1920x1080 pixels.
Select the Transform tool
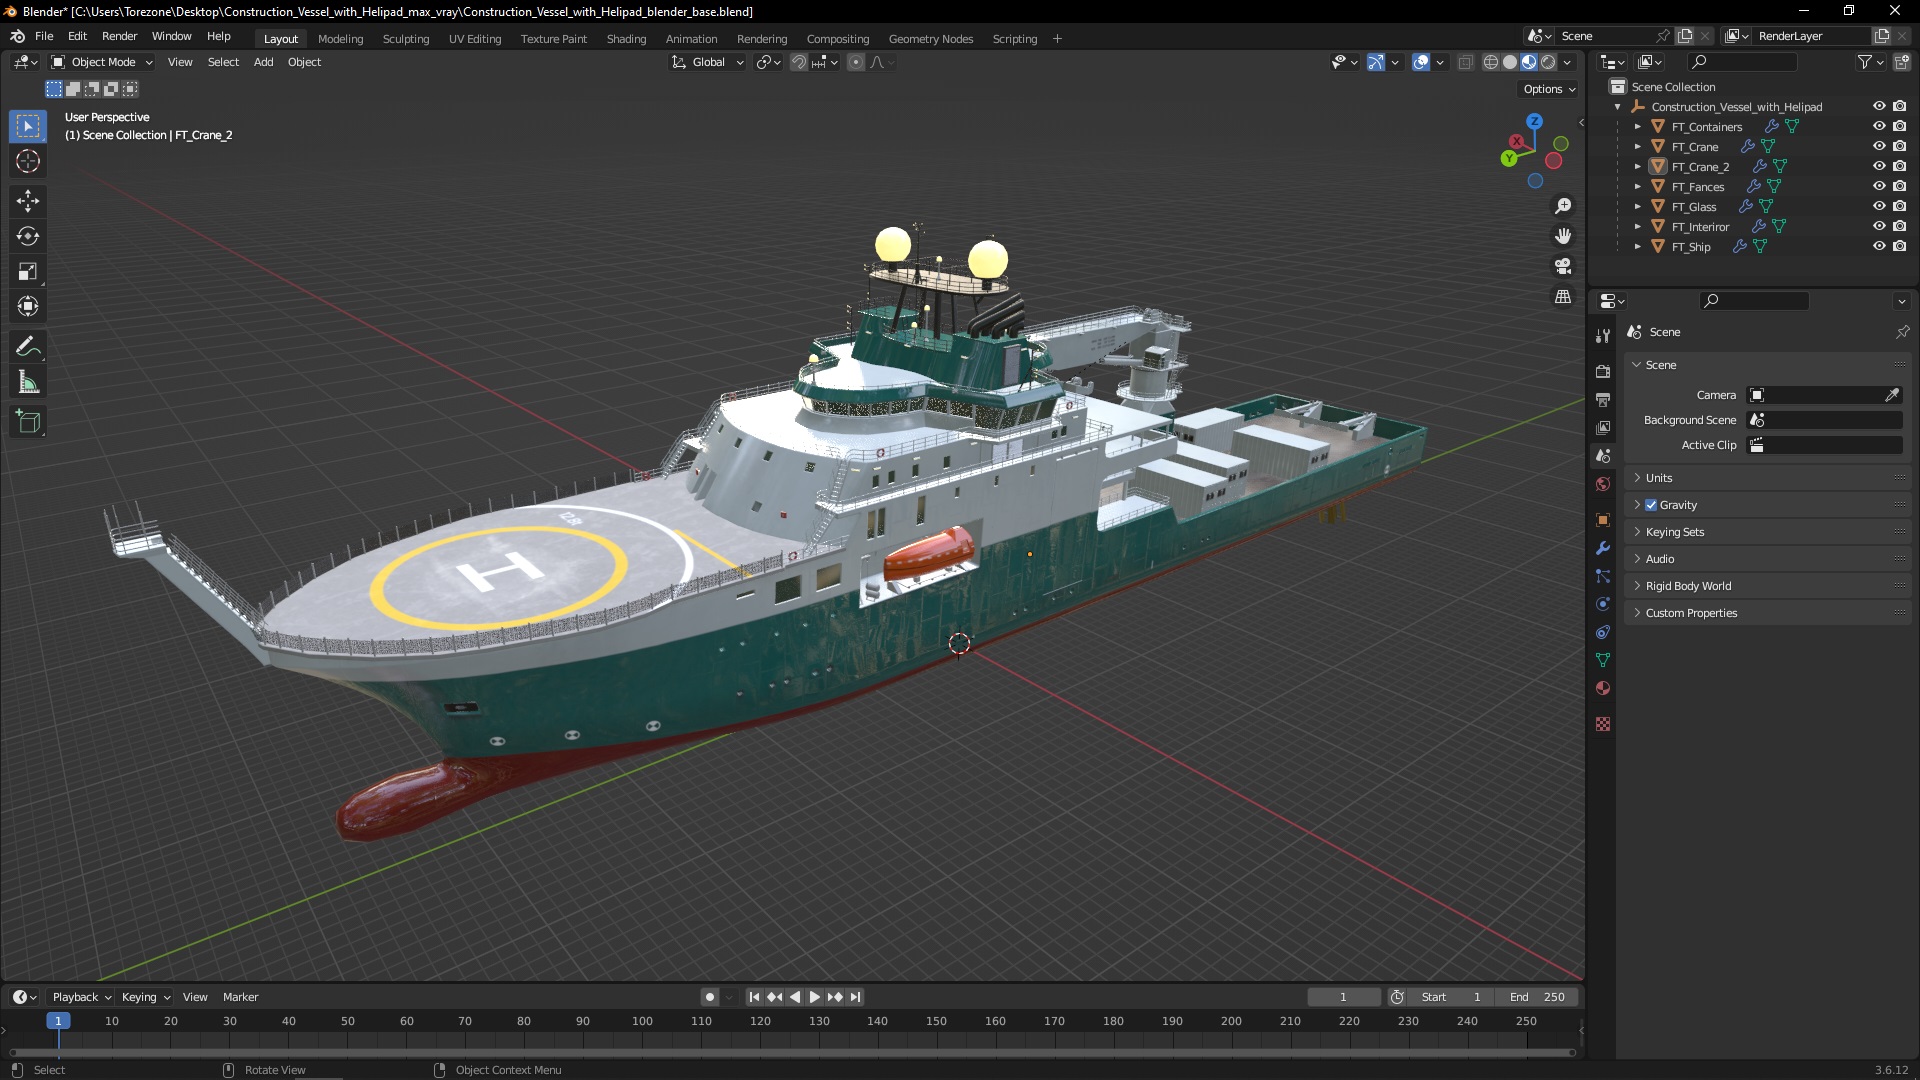pyautogui.click(x=28, y=306)
